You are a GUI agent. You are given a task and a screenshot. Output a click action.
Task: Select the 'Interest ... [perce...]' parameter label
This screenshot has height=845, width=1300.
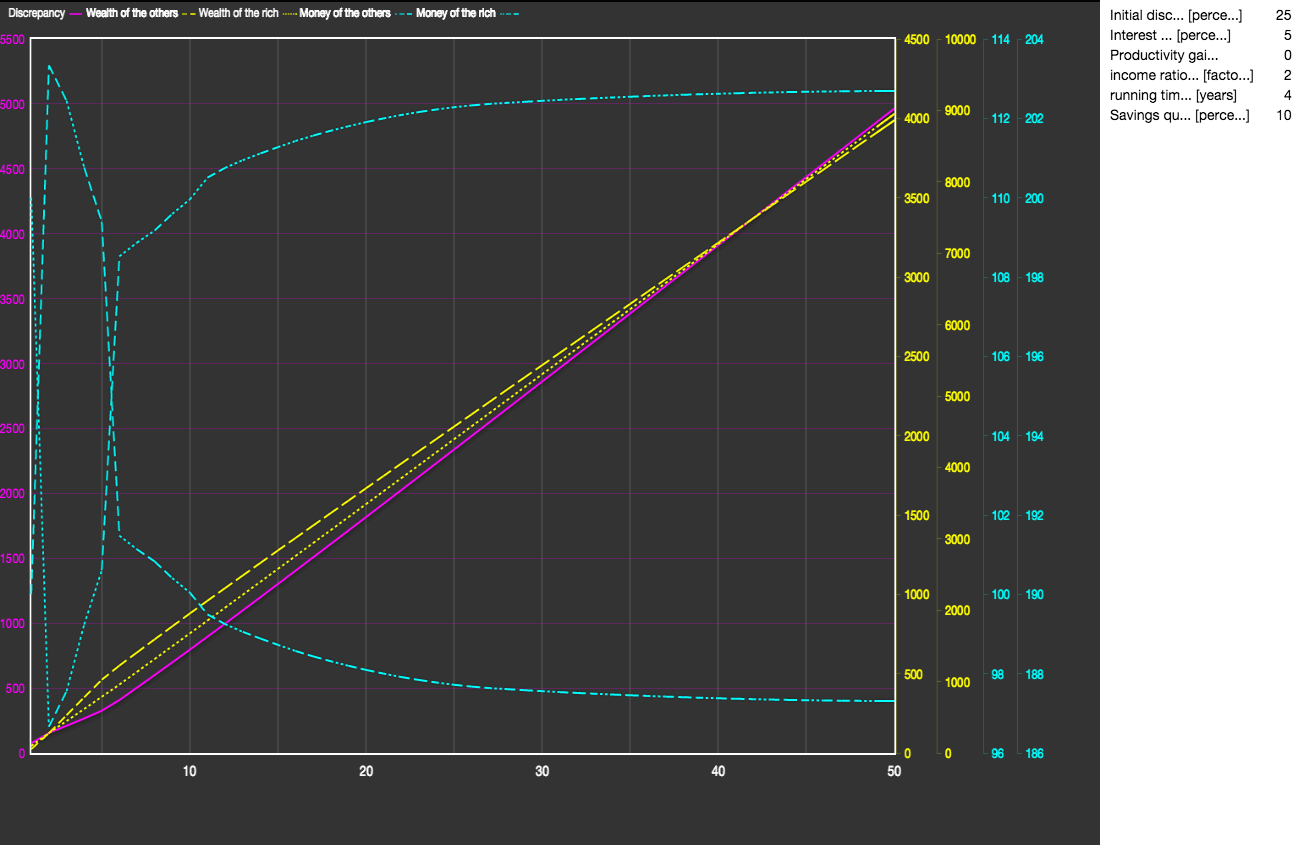coord(1170,35)
